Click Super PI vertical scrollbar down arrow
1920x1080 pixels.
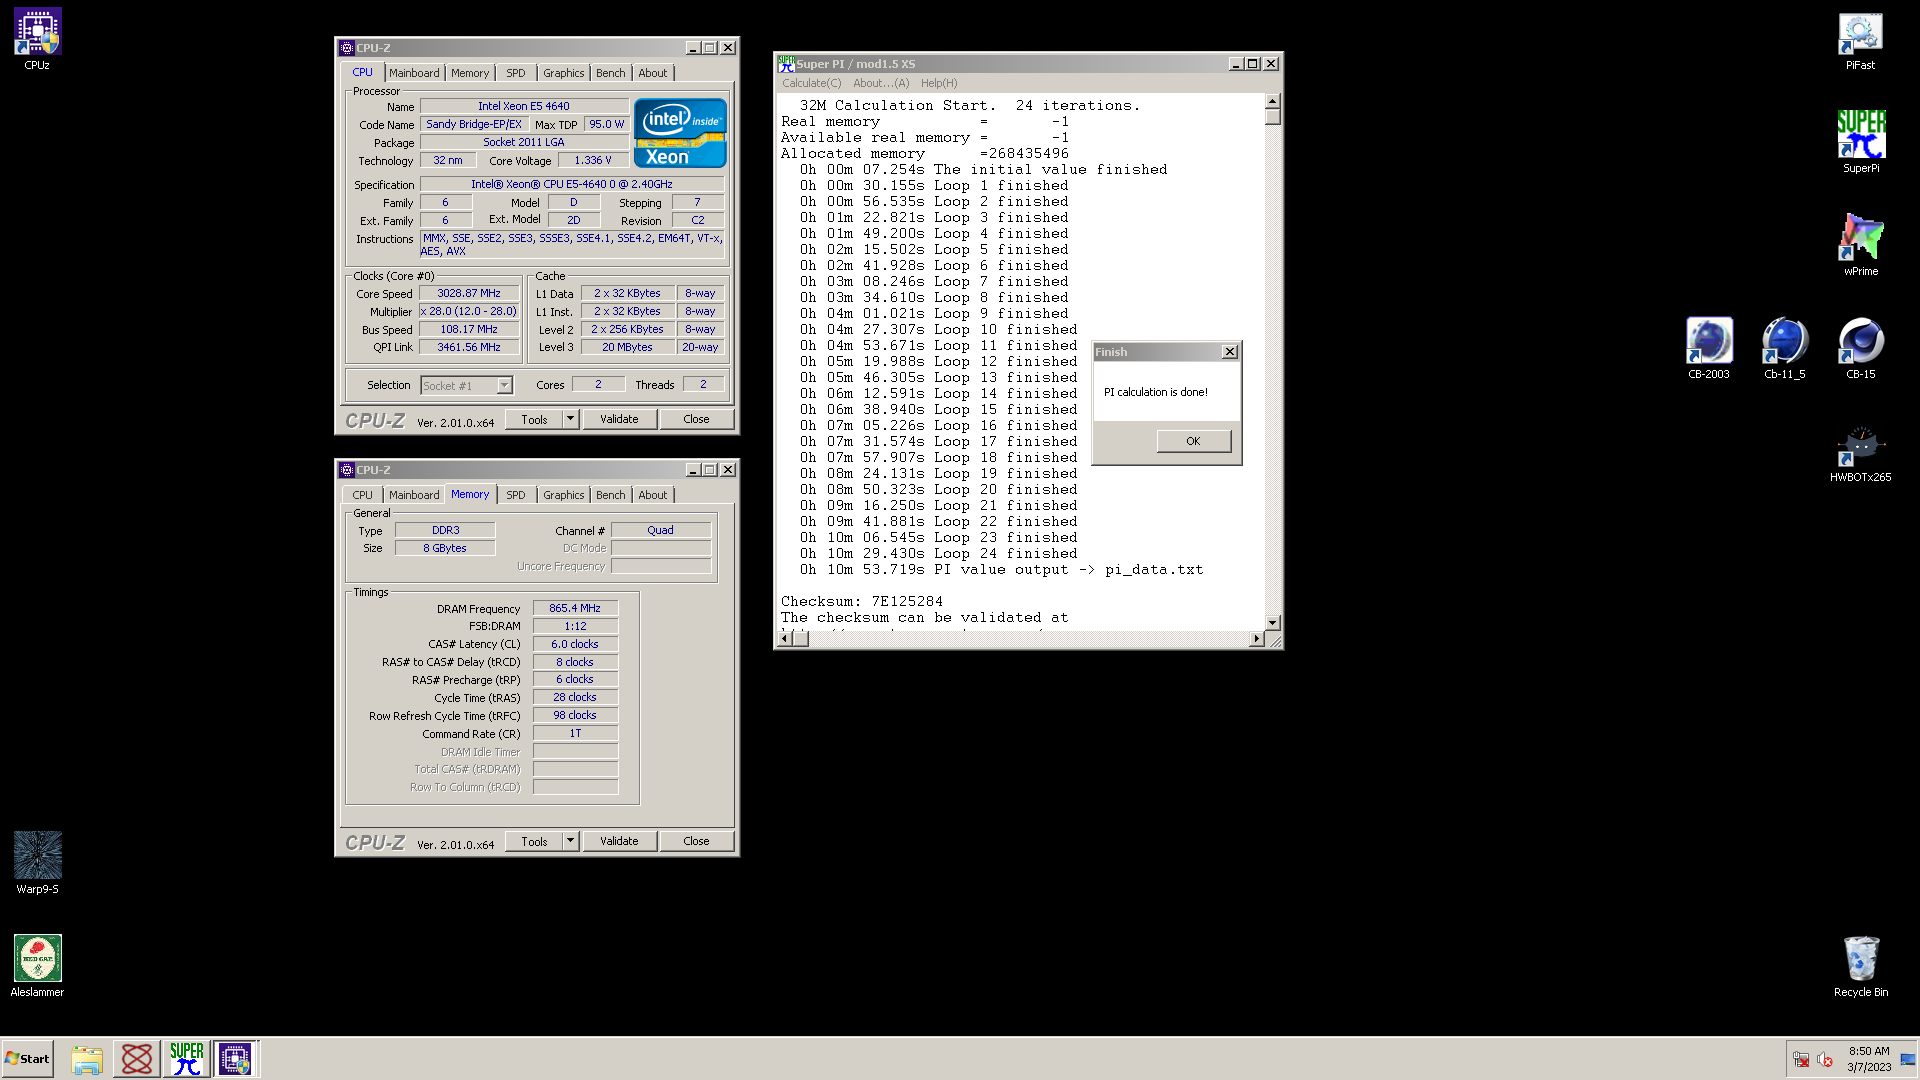click(x=1272, y=623)
